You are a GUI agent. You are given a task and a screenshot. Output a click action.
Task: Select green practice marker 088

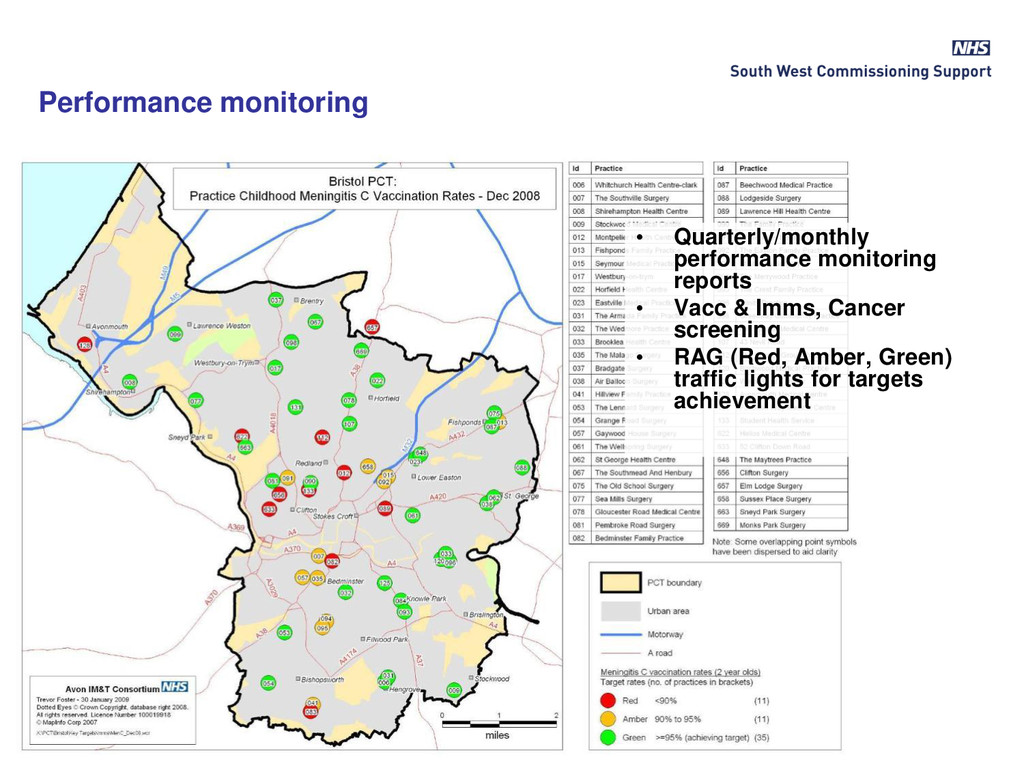(x=522, y=467)
